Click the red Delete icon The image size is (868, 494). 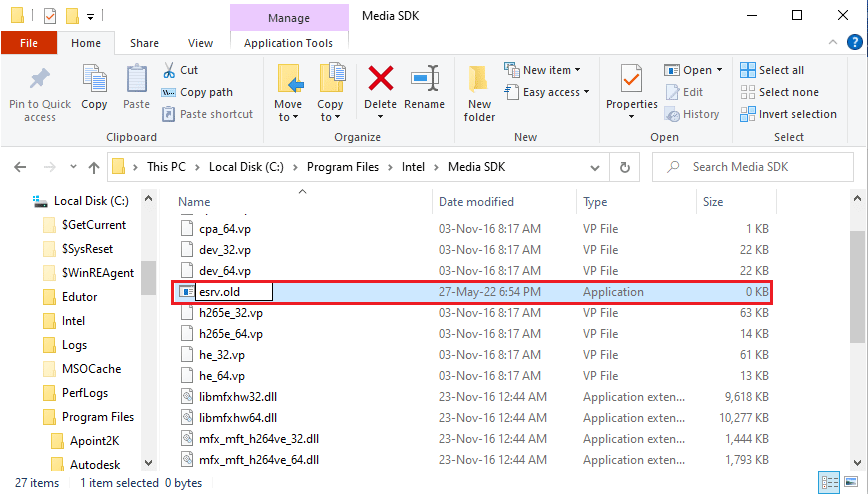[380, 78]
